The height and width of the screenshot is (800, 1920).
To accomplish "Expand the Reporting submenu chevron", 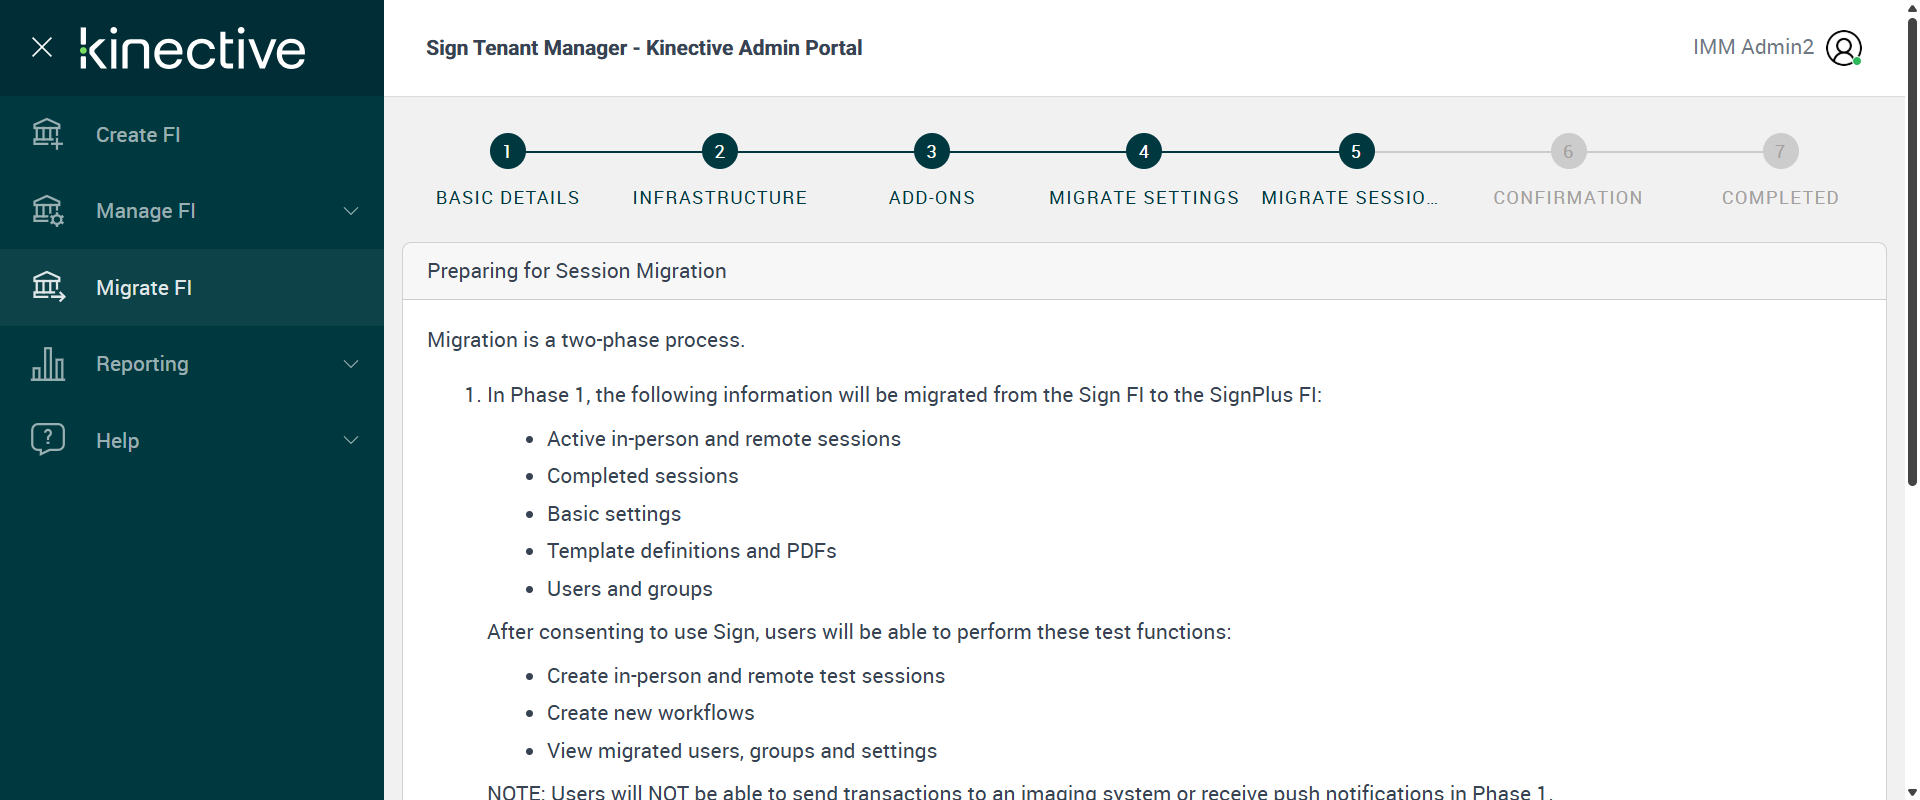I will click(x=351, y=364).
